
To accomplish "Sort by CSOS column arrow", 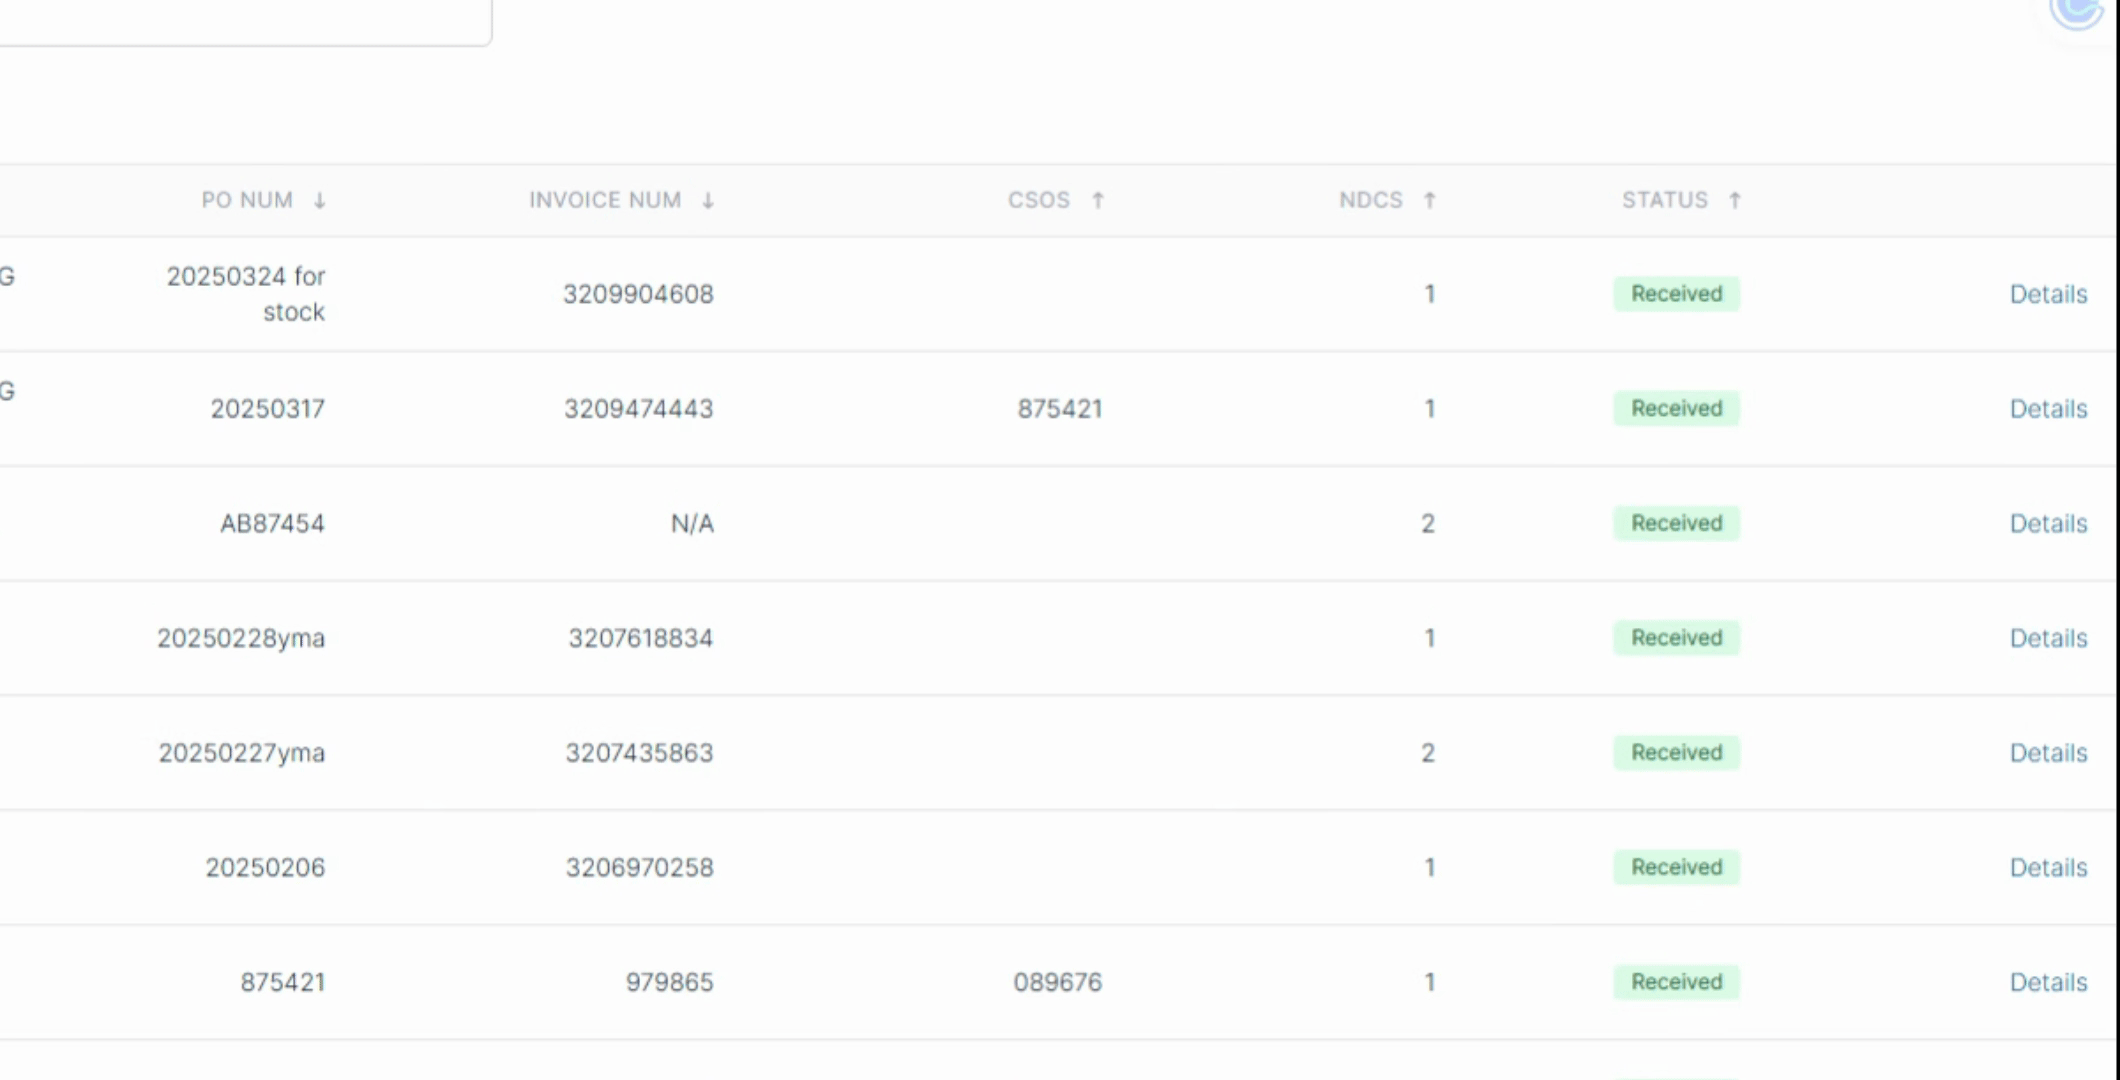I will [x=1098, y=200].
